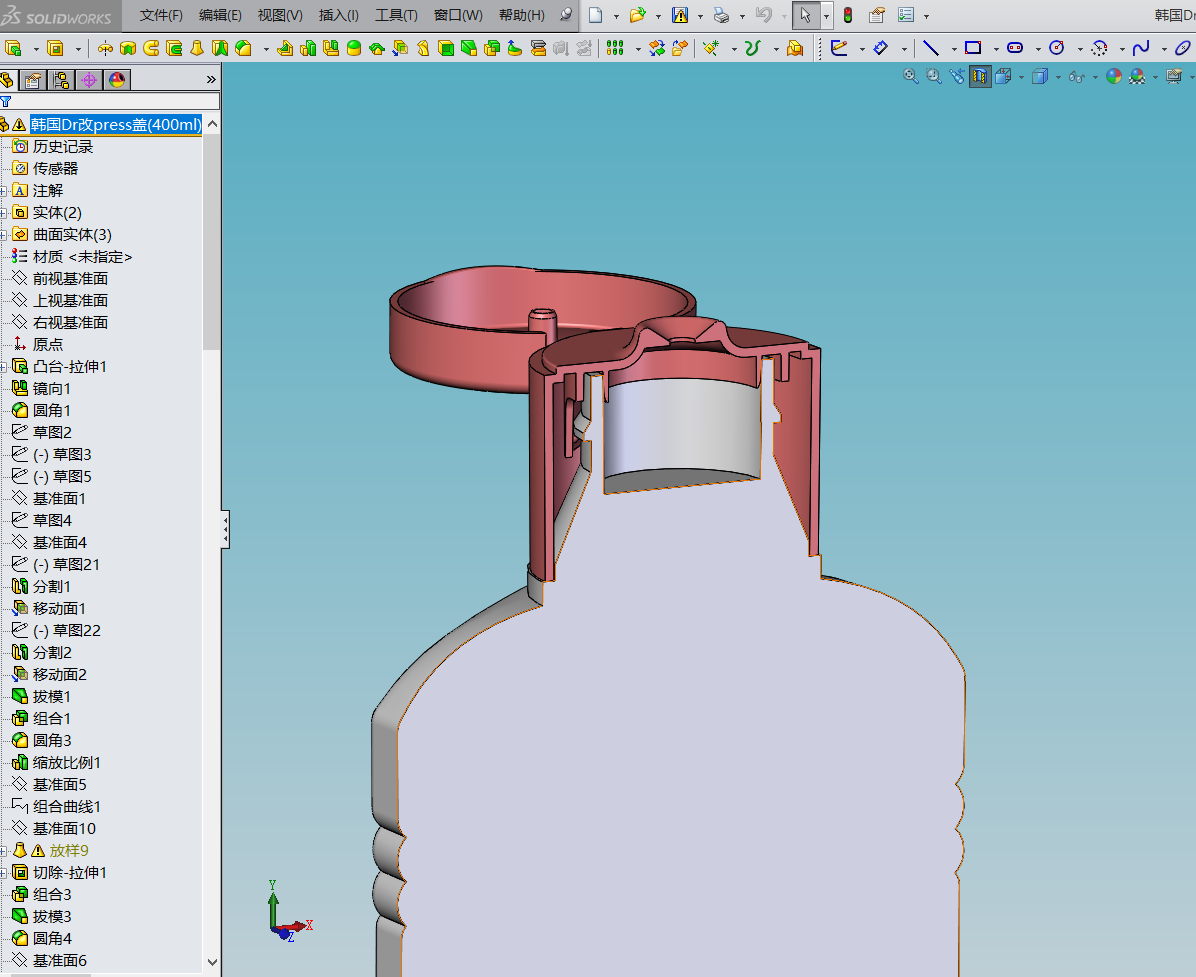Open the Line tool dropdown arrow
Screen dimensions: 1196x977
[953, 49]
